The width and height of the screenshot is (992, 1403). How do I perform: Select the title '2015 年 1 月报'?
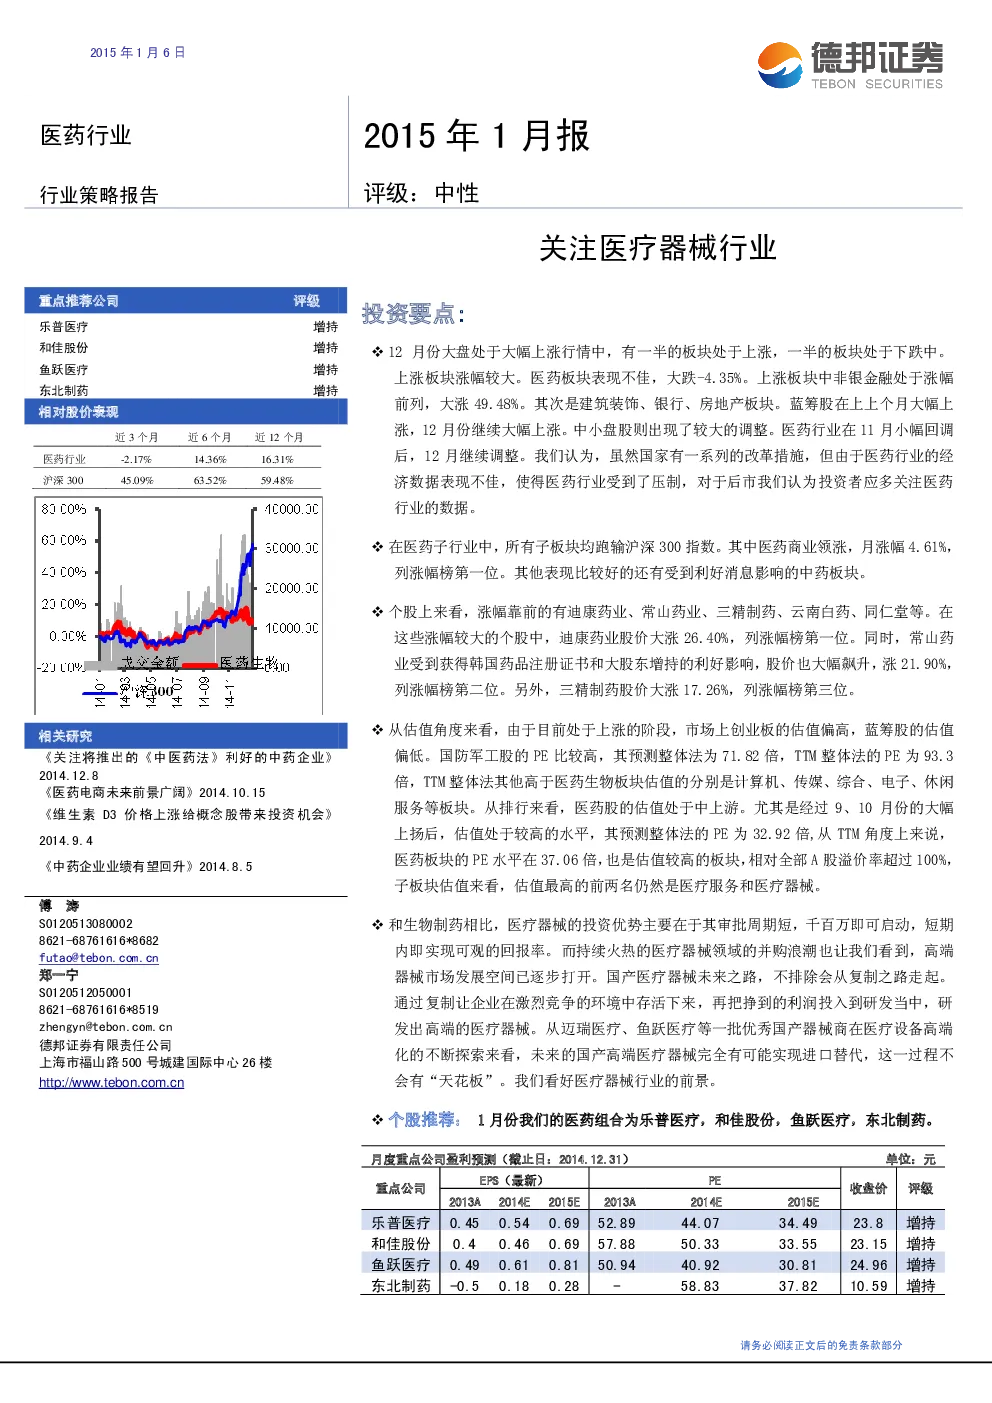(x=476, y=135)
